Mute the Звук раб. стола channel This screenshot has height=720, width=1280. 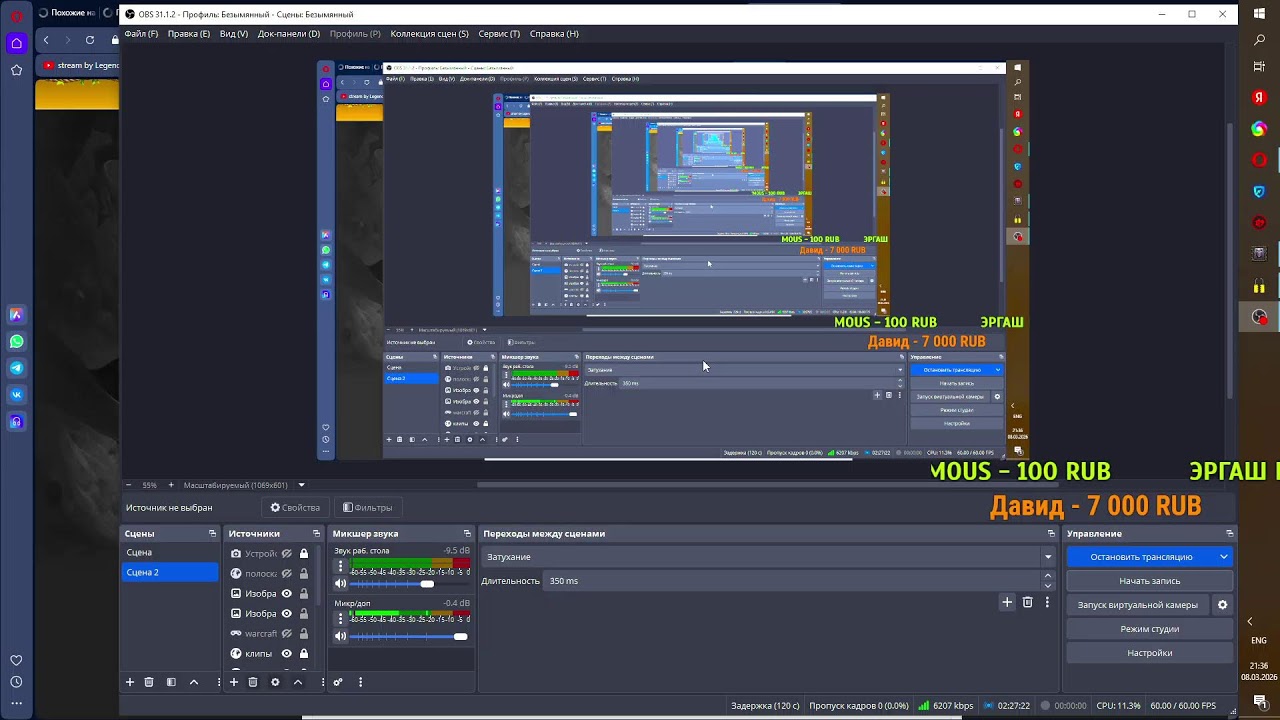pos(340,584)
